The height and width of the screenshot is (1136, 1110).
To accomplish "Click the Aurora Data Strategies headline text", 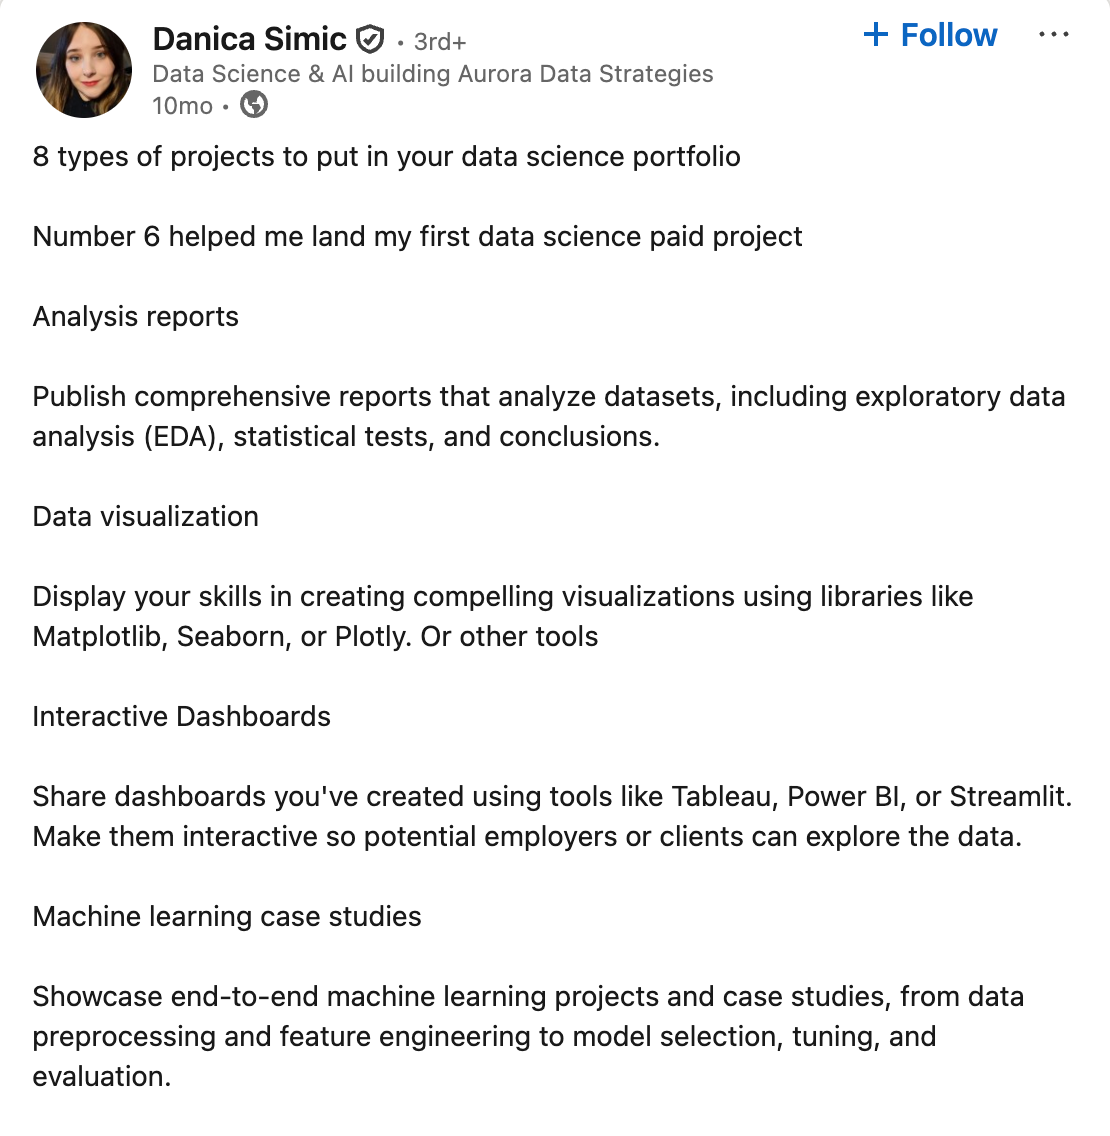I will [433, 73].
